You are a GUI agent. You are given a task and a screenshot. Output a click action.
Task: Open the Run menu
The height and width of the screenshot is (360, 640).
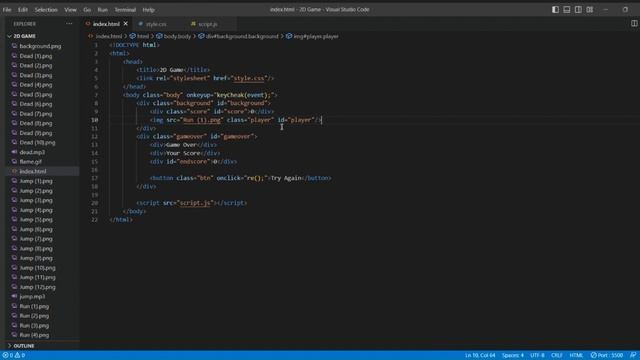[x=102, y=9]
